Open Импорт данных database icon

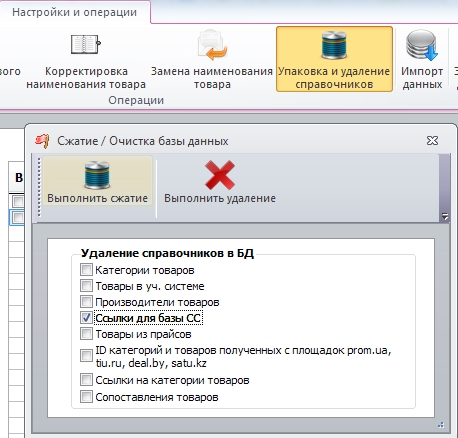(x=422, y=45)
